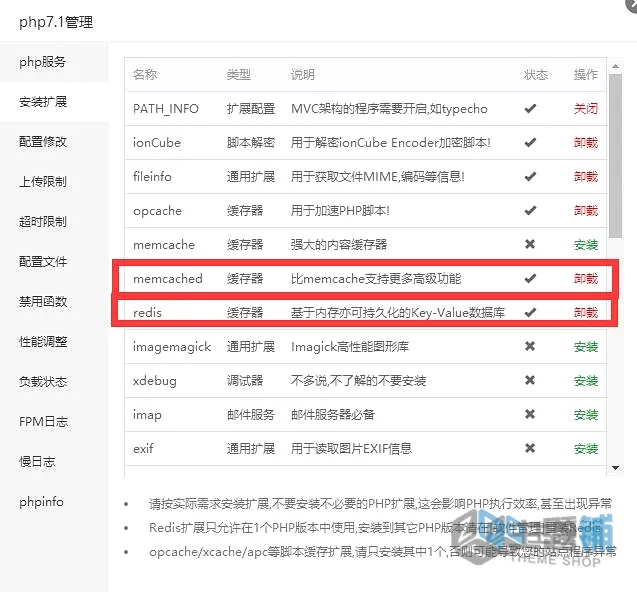Select the memcached name cell
Image resolution: width=637 pixels, height=592 pixels.
click(168, 279)
